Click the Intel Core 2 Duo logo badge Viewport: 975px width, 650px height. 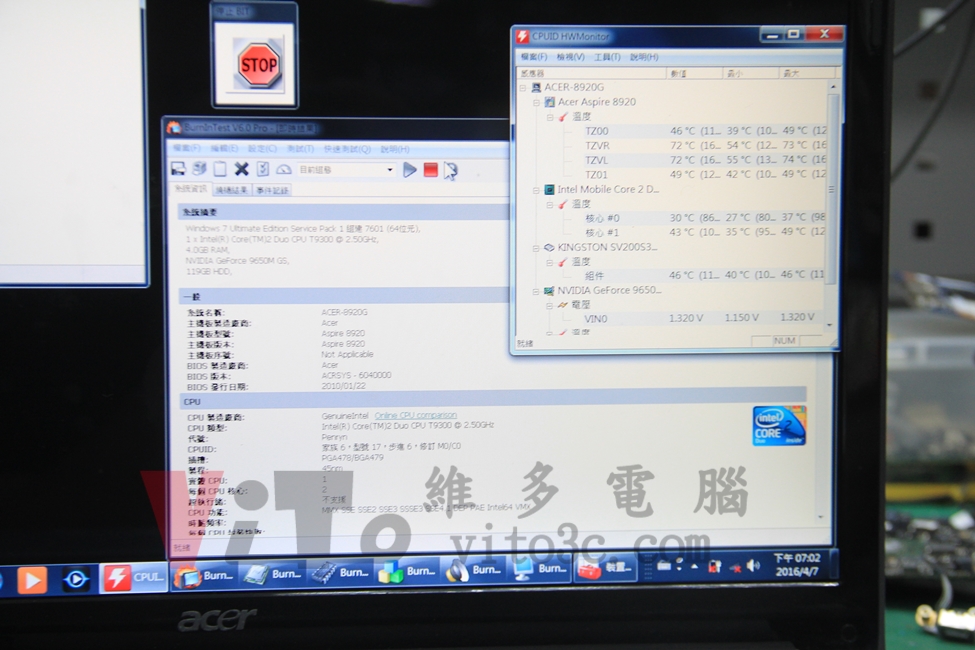779,425
